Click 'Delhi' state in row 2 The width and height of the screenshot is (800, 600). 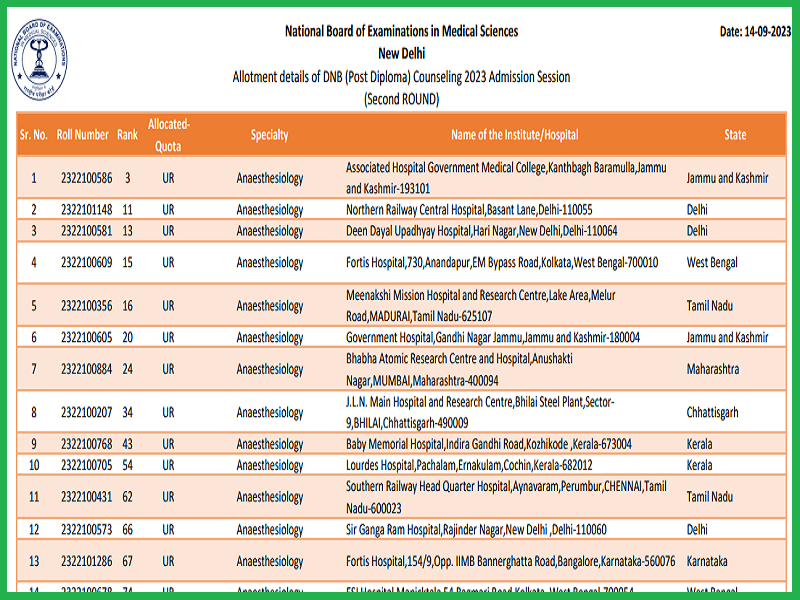coord(697,210)
